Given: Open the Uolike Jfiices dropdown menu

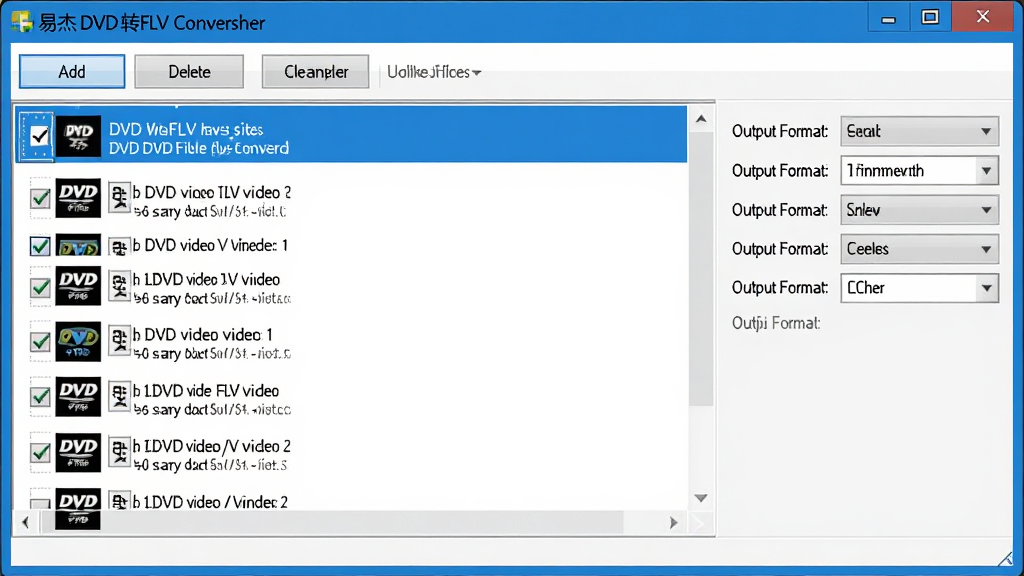Looking at the screenshot, I should click(434, 72).
